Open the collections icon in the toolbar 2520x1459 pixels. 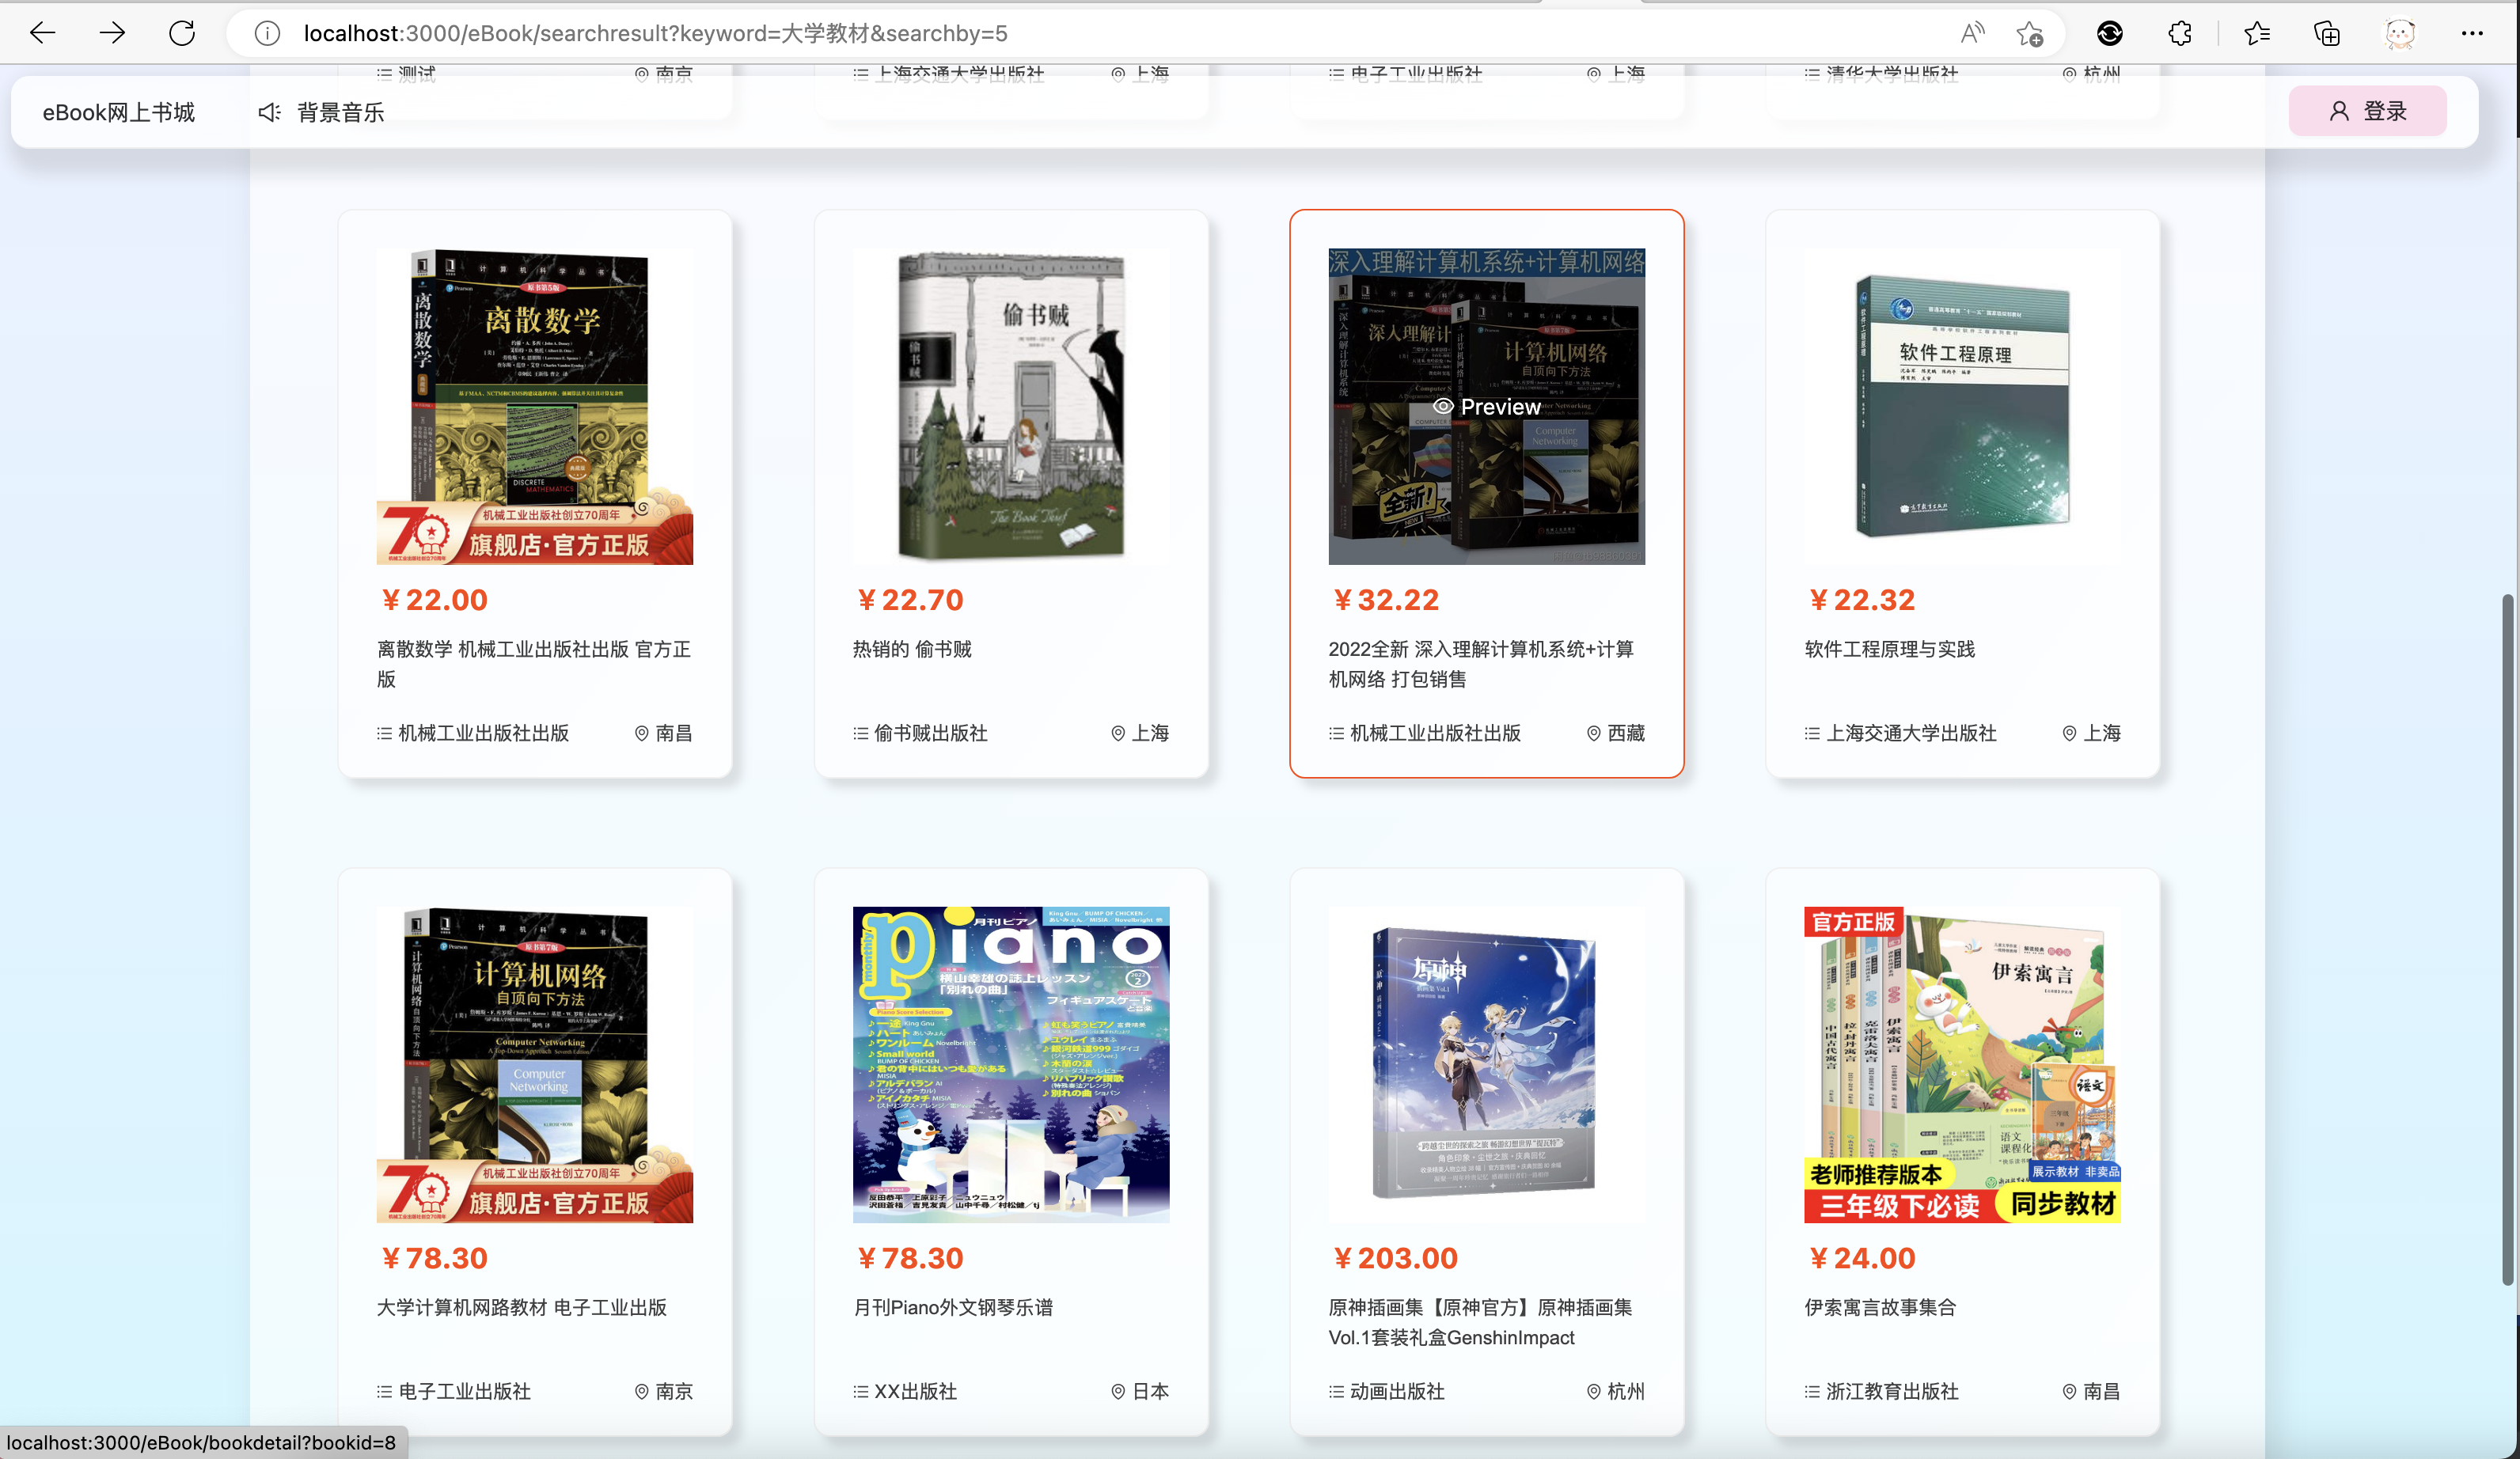[x=2327, y=33]
